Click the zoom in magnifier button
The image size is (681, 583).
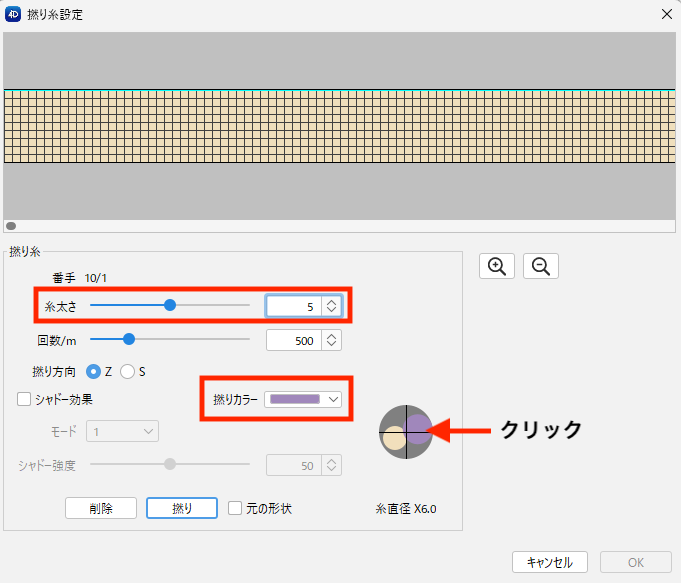click(x=497, y=266)
